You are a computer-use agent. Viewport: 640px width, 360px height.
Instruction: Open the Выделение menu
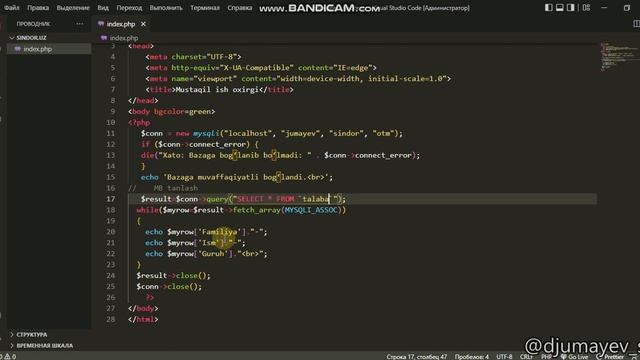click(73, 8)
